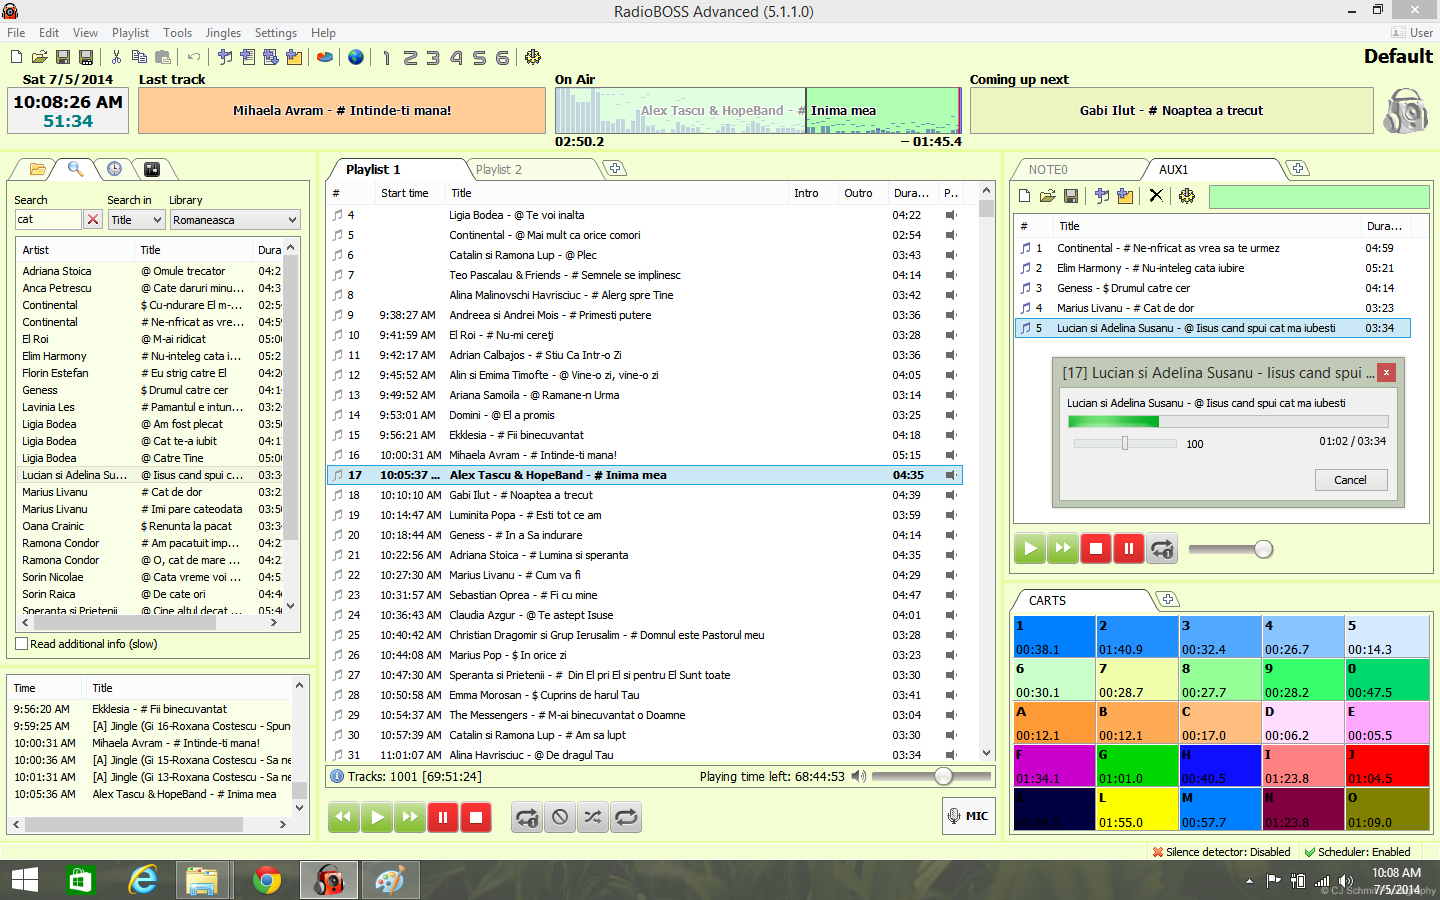Pause main playlist playback
The image size is (1440, 900).
(443, 817)
